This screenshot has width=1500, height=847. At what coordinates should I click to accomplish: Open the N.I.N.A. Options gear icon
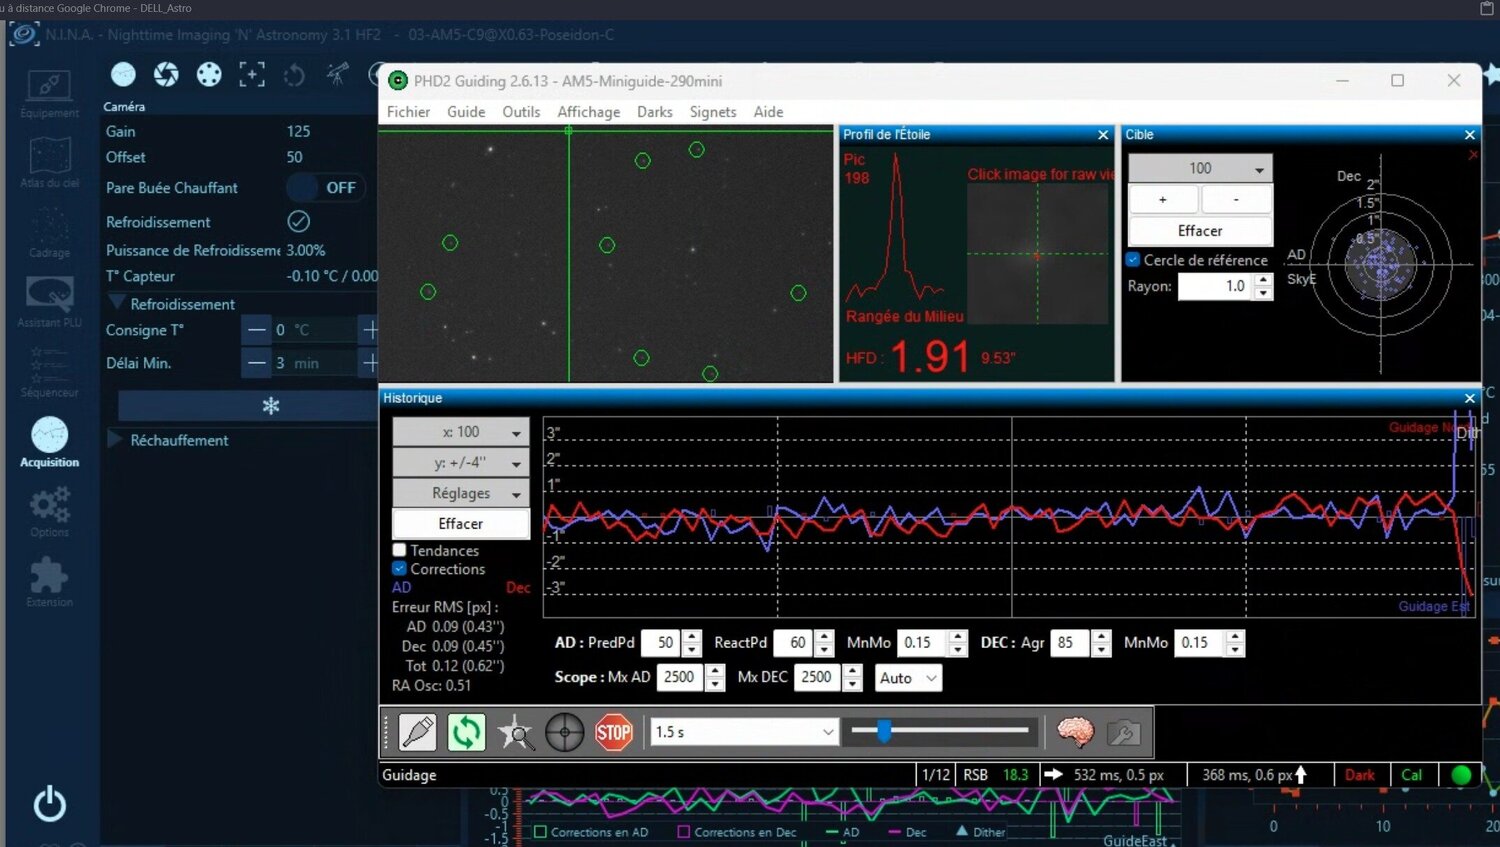pos(49,510)
